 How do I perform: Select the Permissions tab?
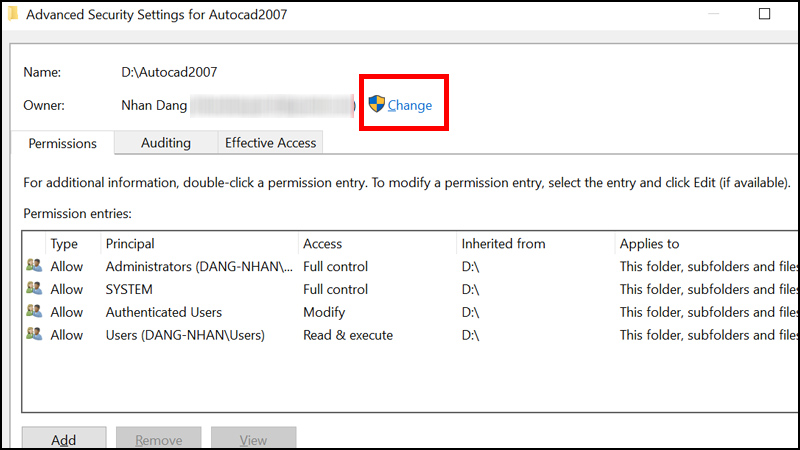point(62,143)
